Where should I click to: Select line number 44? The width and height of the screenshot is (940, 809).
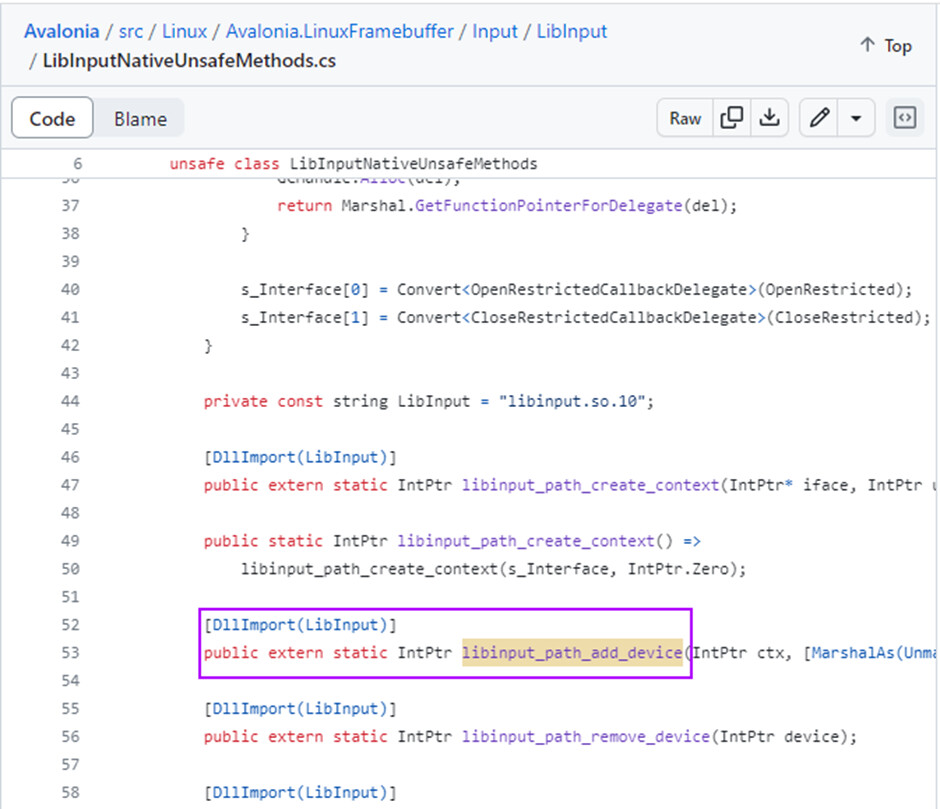coord(70,401)
